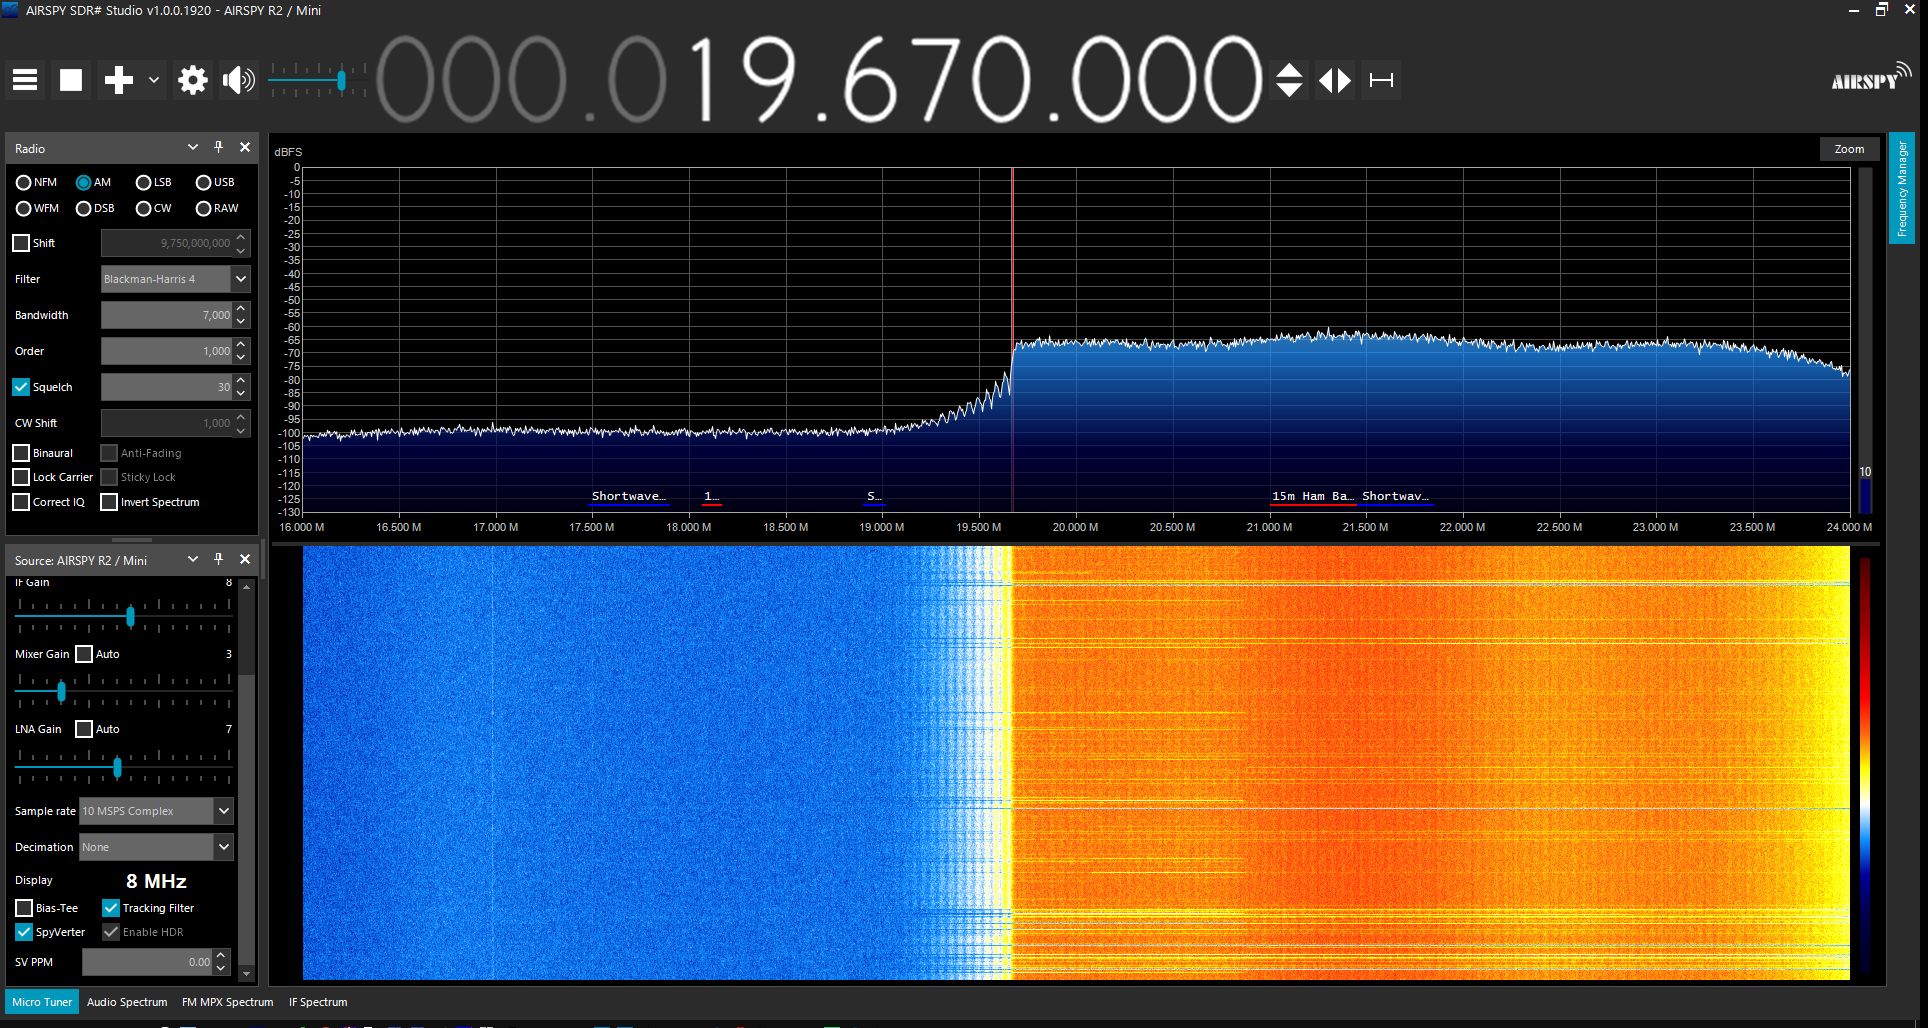Open the Decimation dropdown
This screenshot has width=1928, height=1028.
[224, 847]
